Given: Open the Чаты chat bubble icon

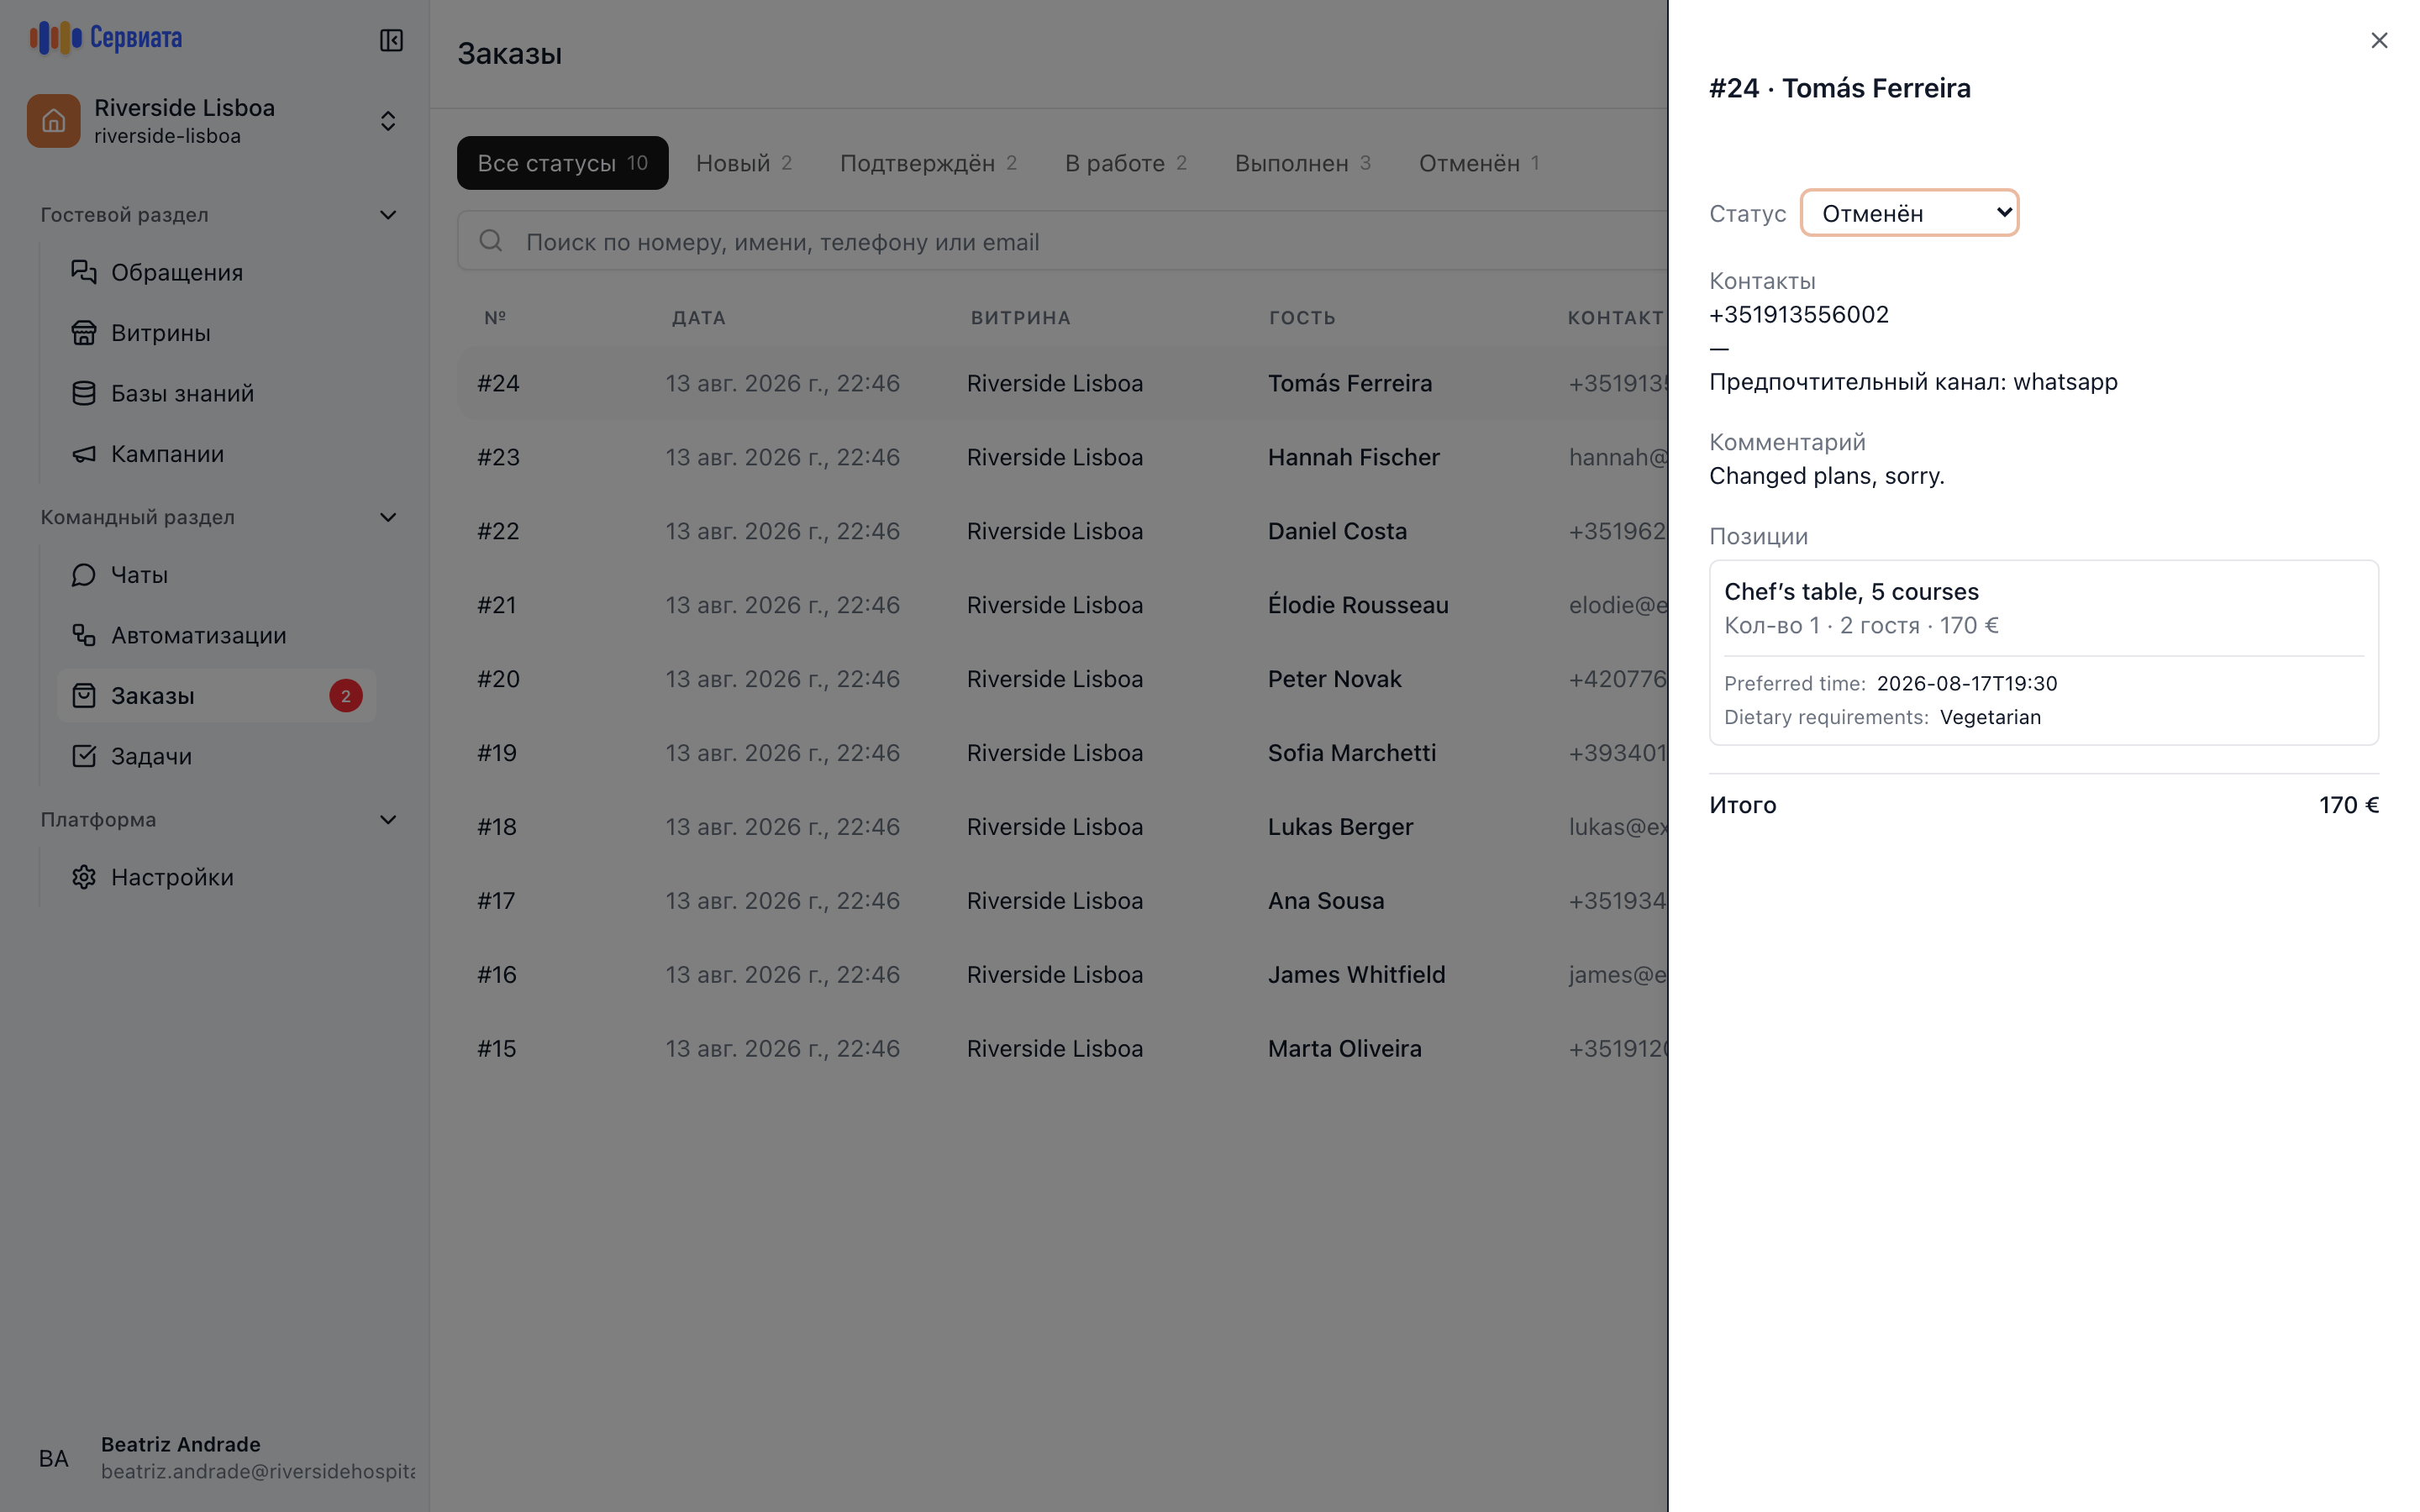Looking at the screenshot, I should 84,575.
